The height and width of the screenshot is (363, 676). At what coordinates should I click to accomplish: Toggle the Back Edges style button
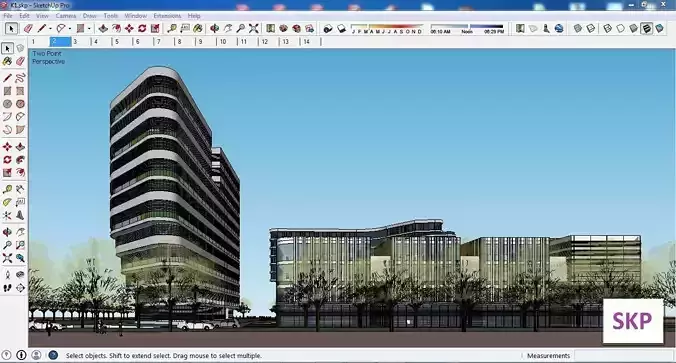[591, 28]
